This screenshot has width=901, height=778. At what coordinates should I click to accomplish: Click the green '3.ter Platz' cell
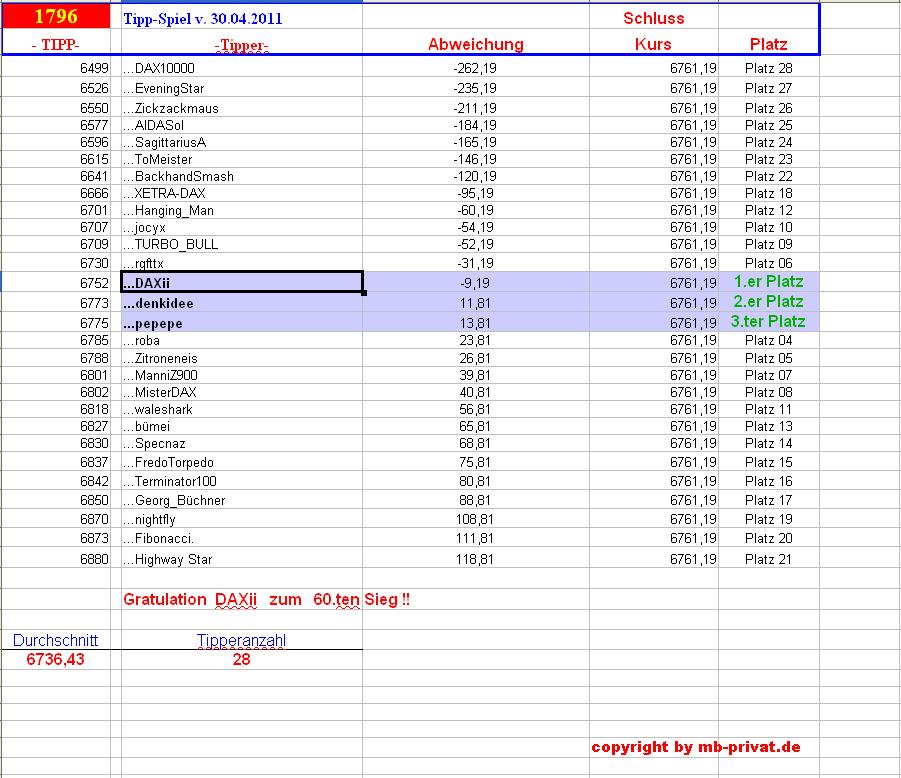pos(768,321)
